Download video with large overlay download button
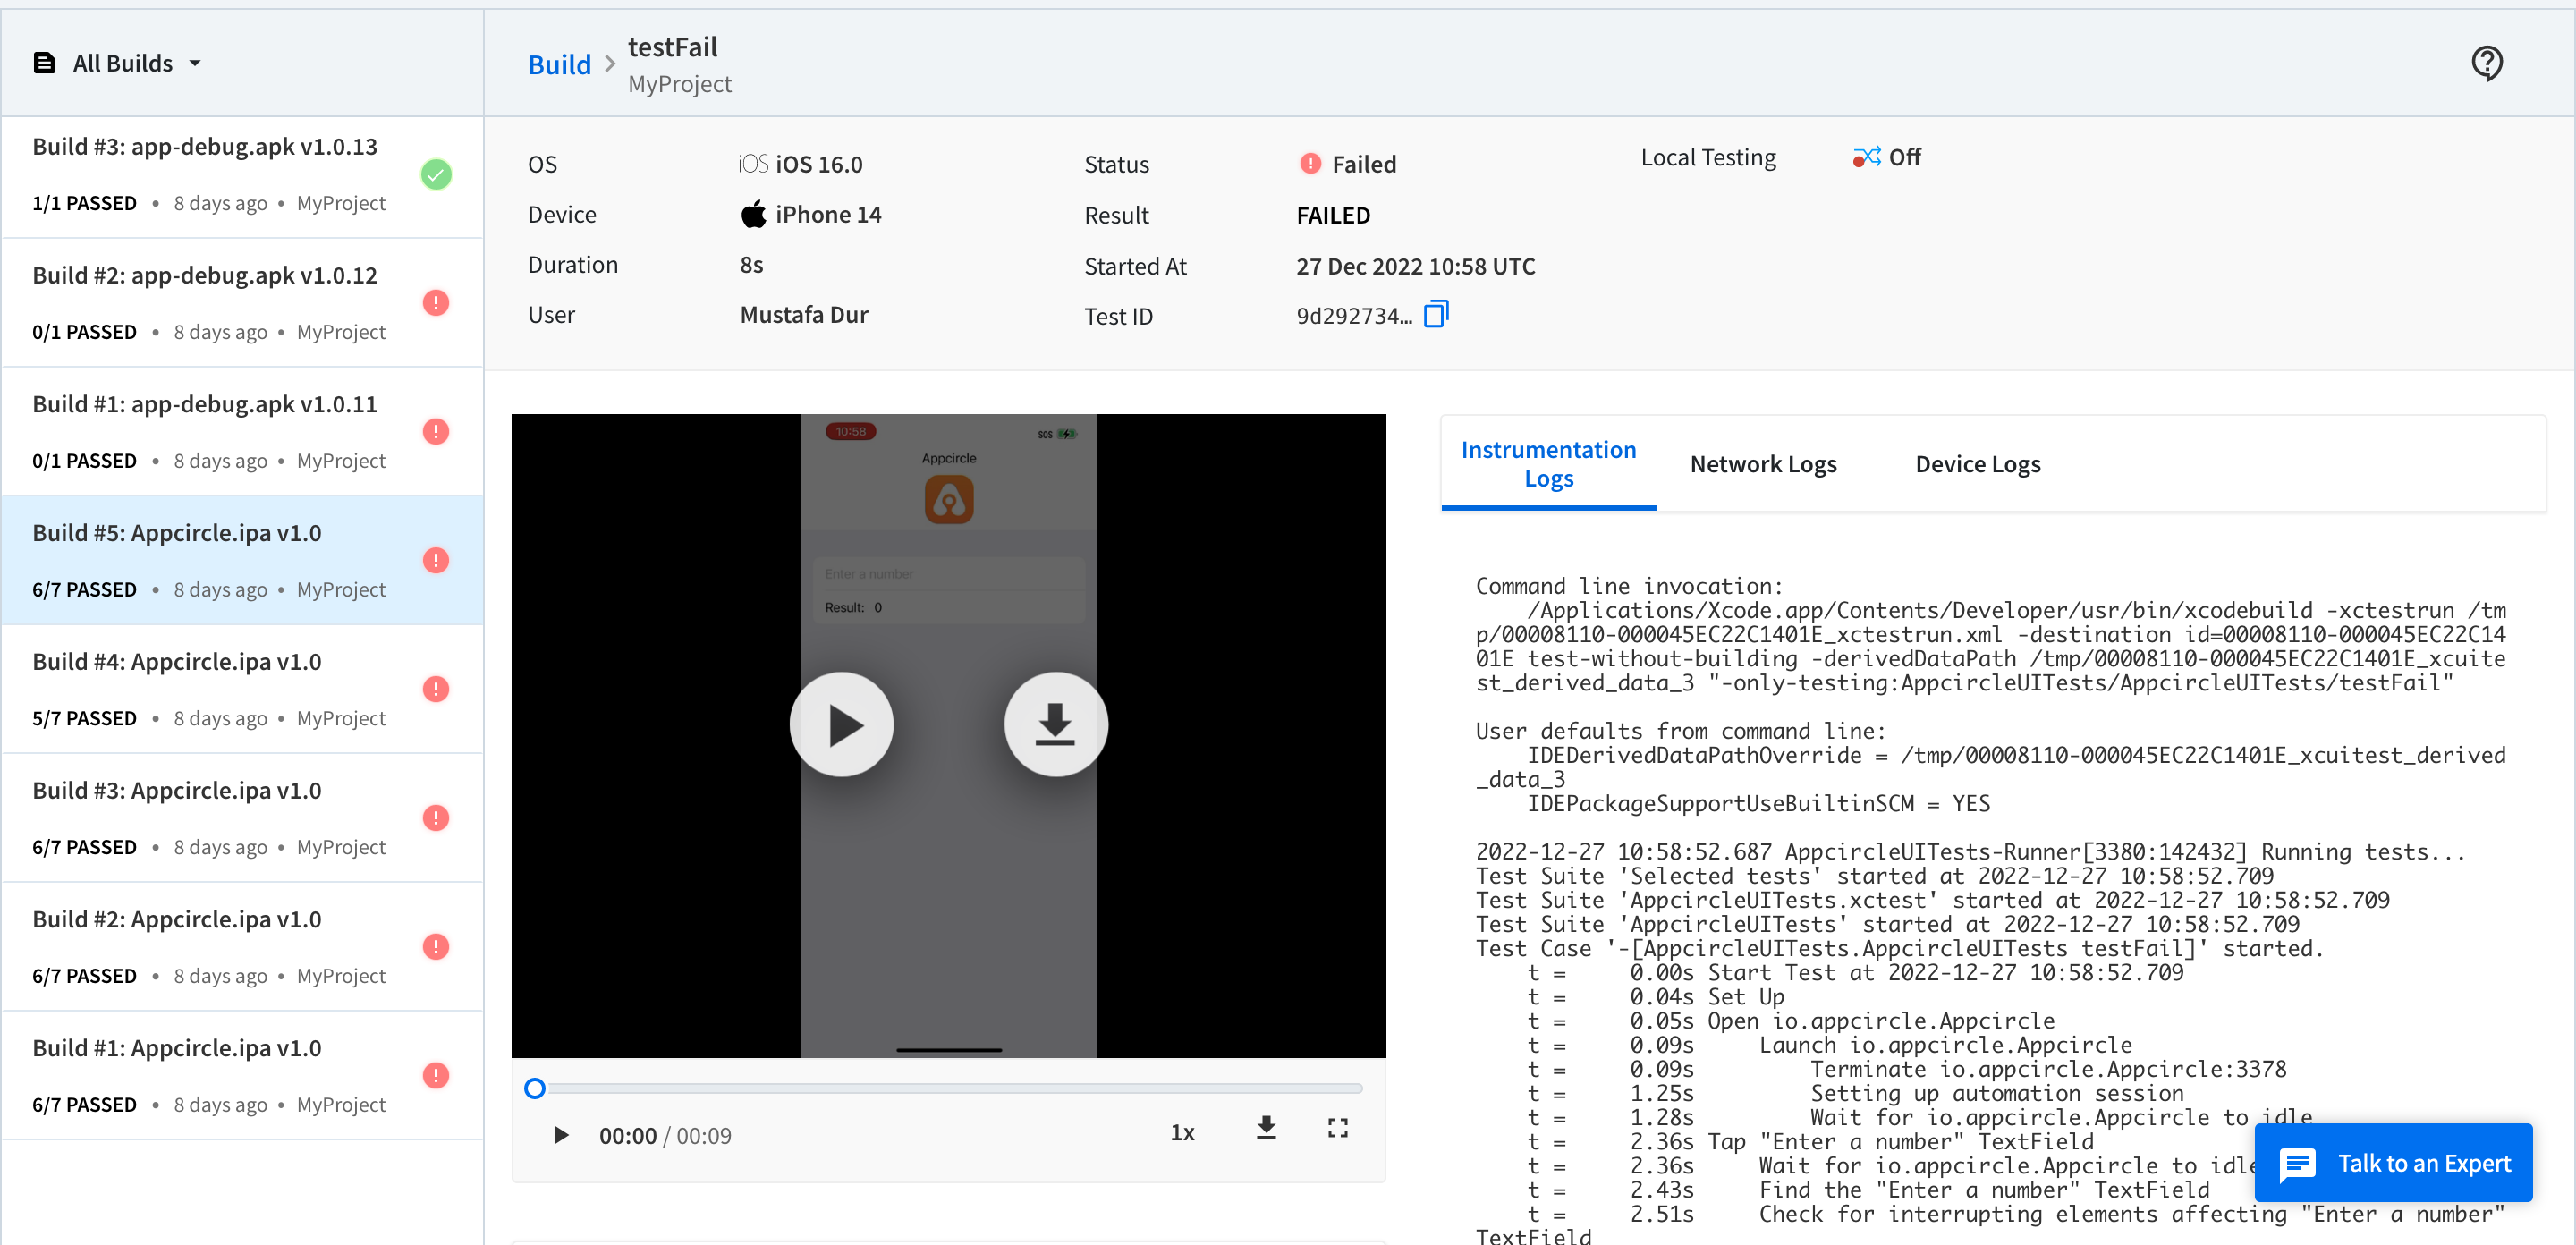The image size is (2576, 1245). click(1055, 725)
